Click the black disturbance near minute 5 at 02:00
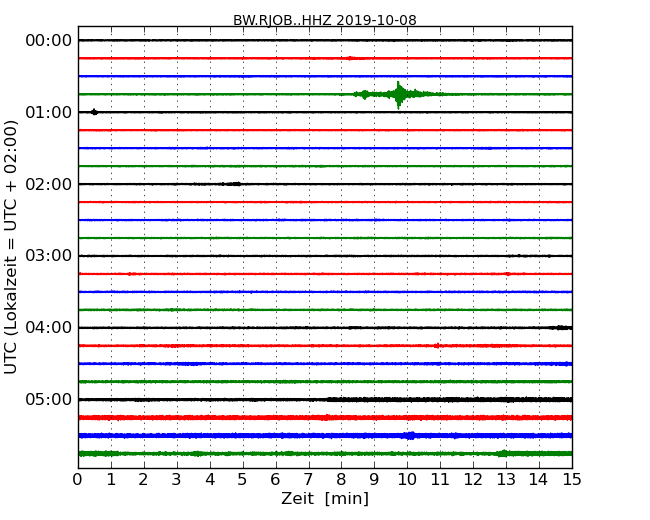 230,184
